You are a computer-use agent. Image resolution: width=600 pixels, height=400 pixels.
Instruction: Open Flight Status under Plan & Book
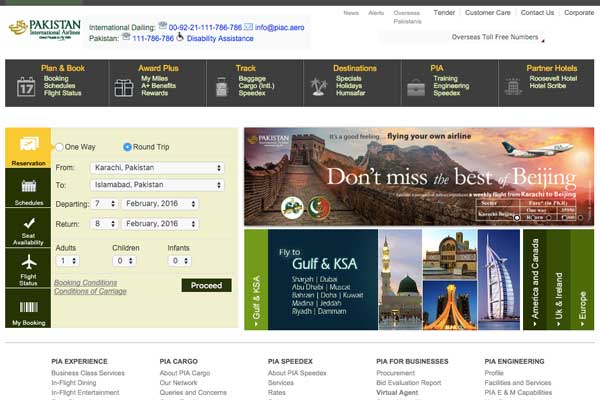[x=62, y=93]
